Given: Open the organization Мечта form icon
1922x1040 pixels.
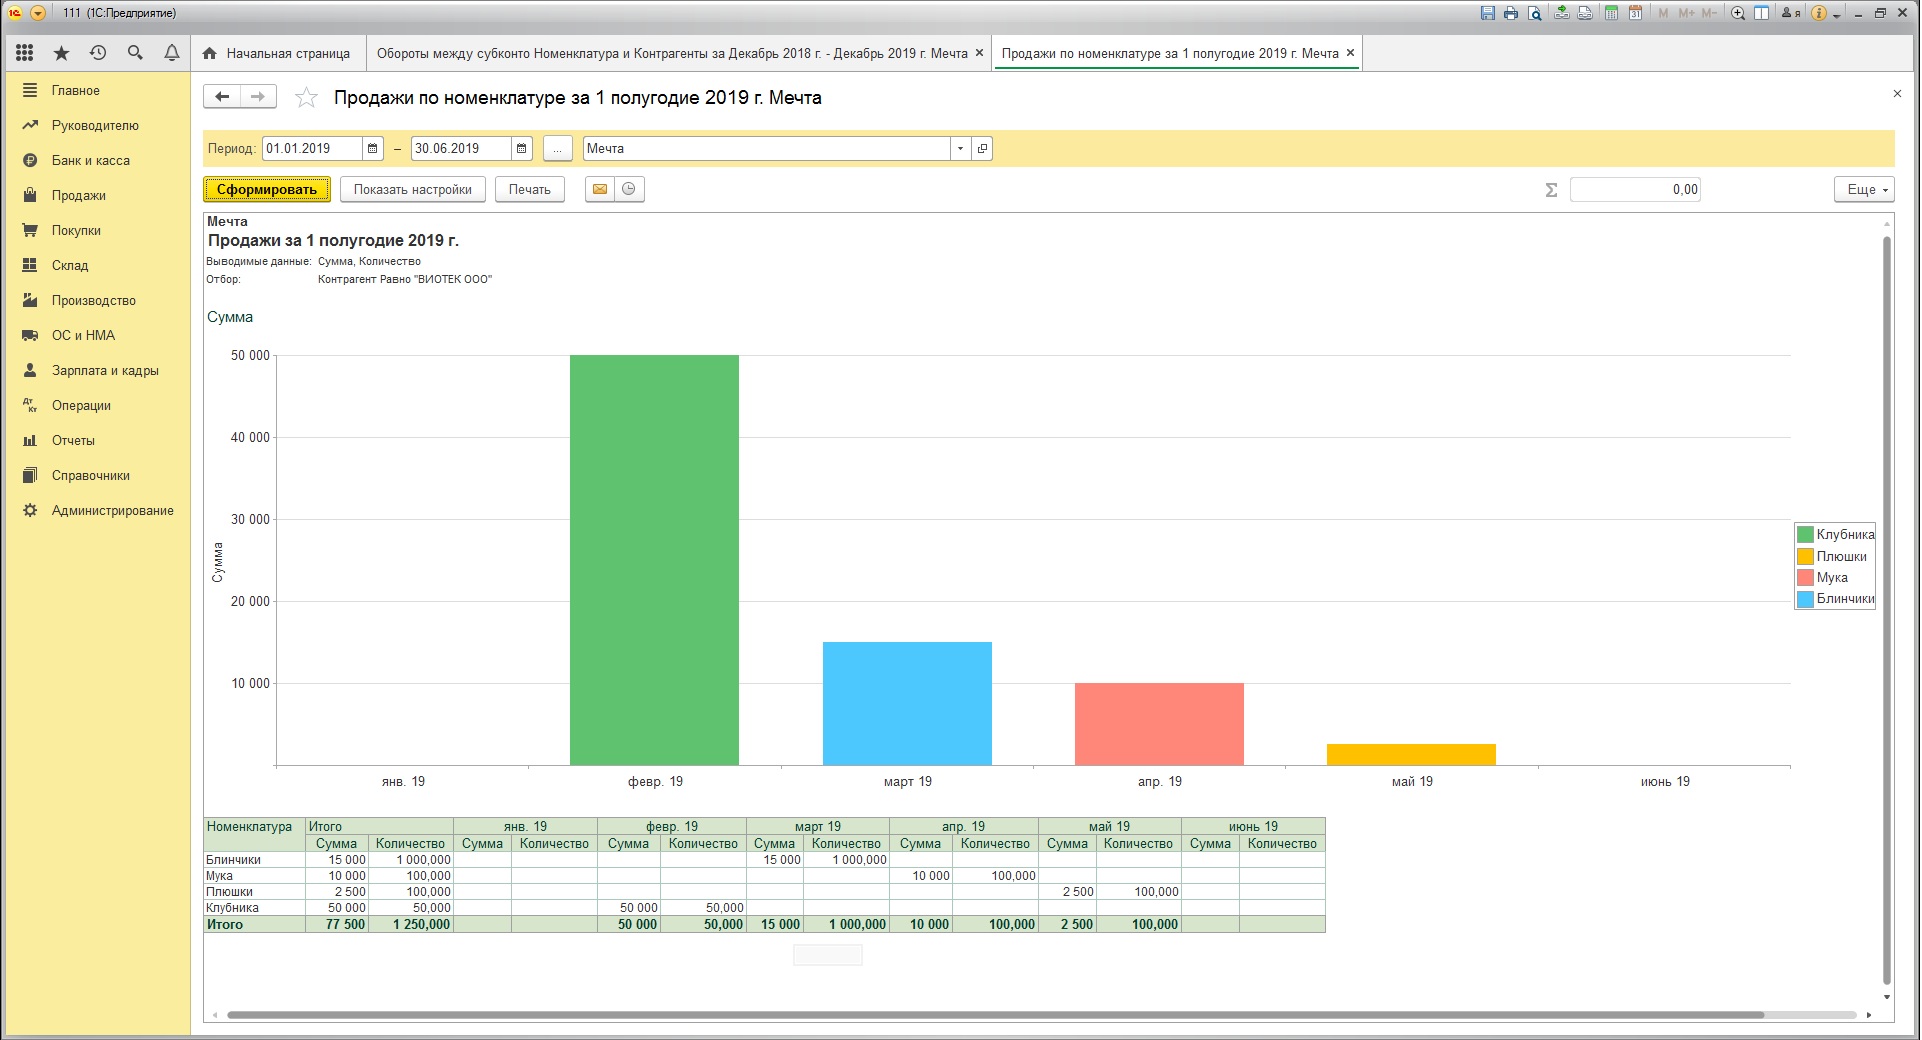Looking at the screenshot, I should [982, 148].
